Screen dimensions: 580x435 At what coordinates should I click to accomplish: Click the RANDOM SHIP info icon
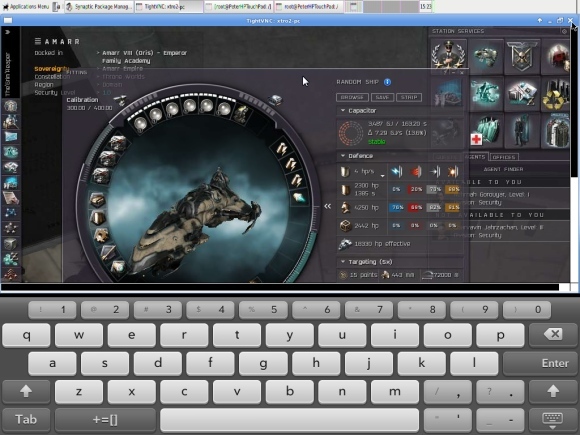(387, 82)
